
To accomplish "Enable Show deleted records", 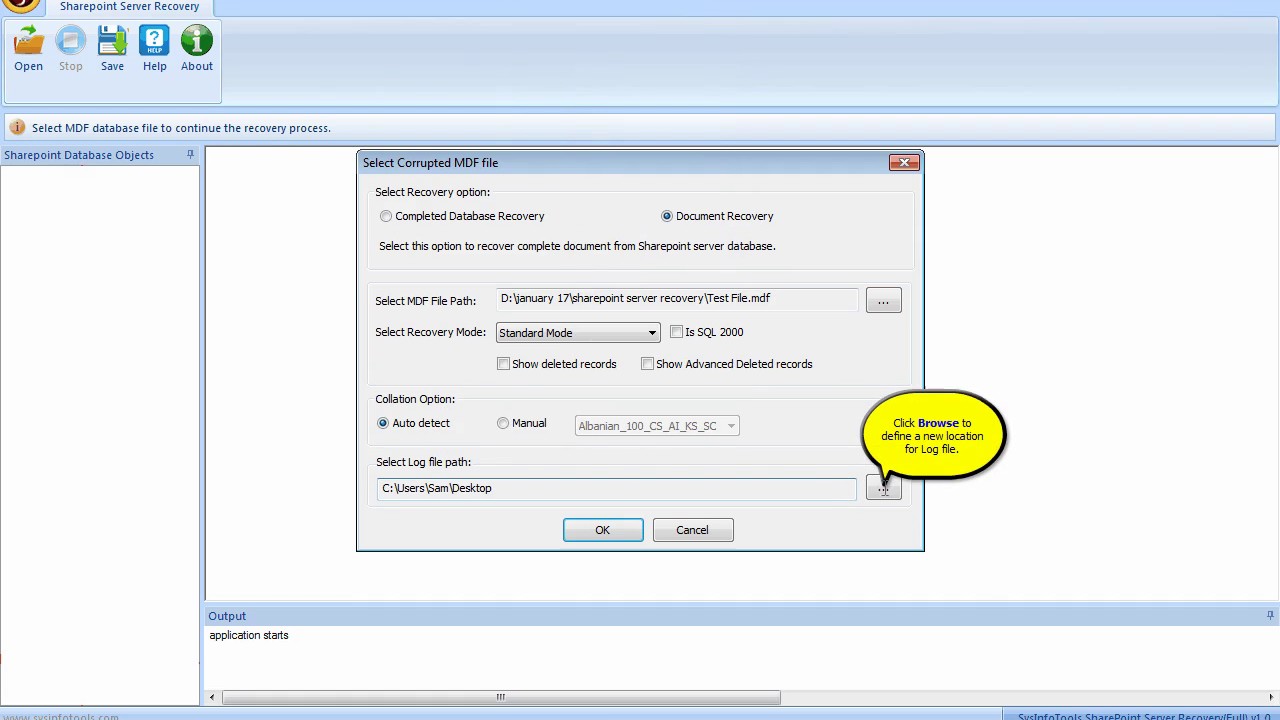I will (504, 364).
